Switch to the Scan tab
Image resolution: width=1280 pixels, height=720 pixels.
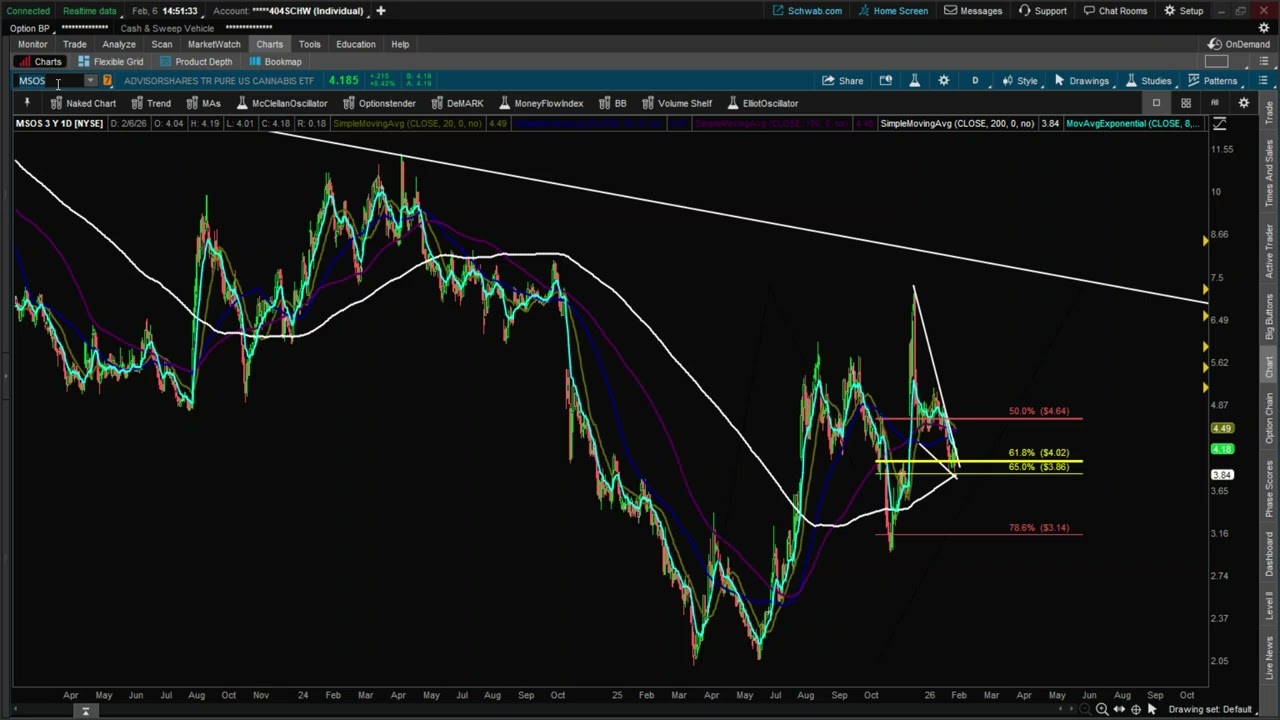(x=161, y=44)
